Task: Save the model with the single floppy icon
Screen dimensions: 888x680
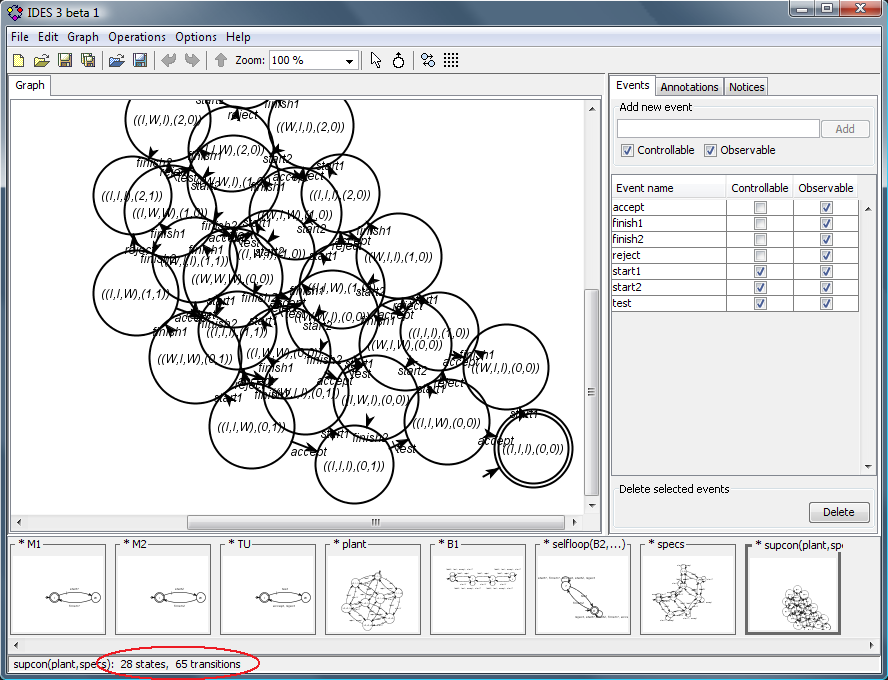Action: (x=65, y=61)
